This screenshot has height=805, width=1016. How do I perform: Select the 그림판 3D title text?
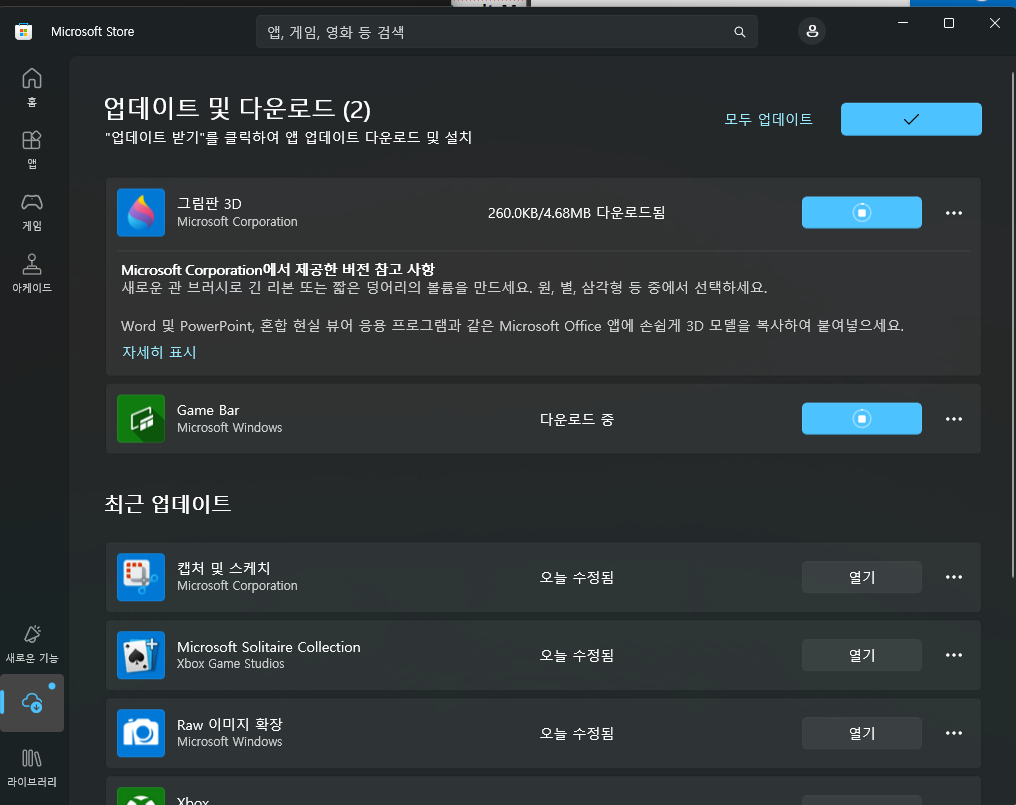coord(209,204)
